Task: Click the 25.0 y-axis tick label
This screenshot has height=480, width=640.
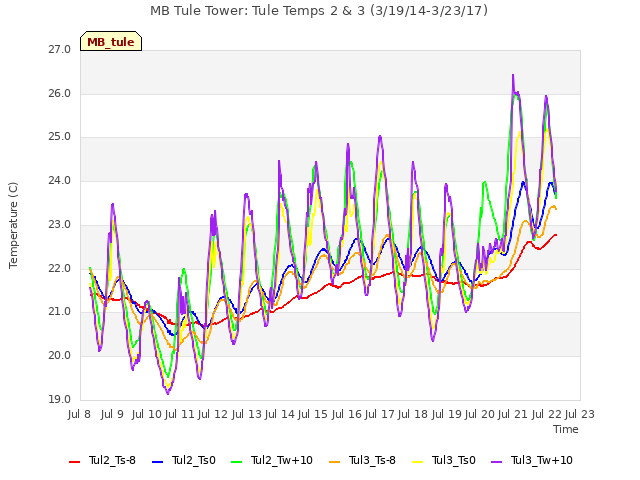Action: [x=60, y=137]
